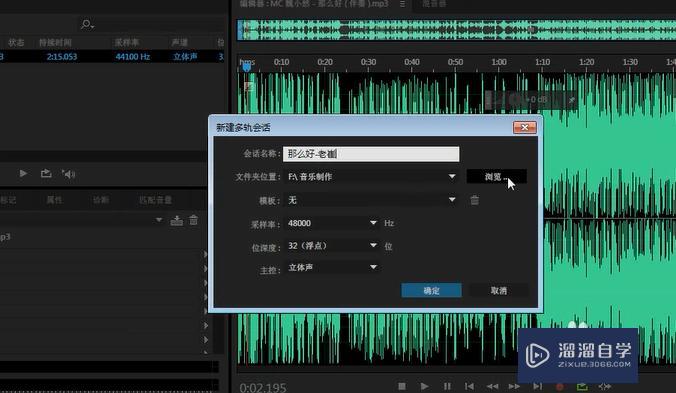676x393 pixels.
Task: Switch to the 诊断 diagnostics tab
Action: (x=101, y=200)
